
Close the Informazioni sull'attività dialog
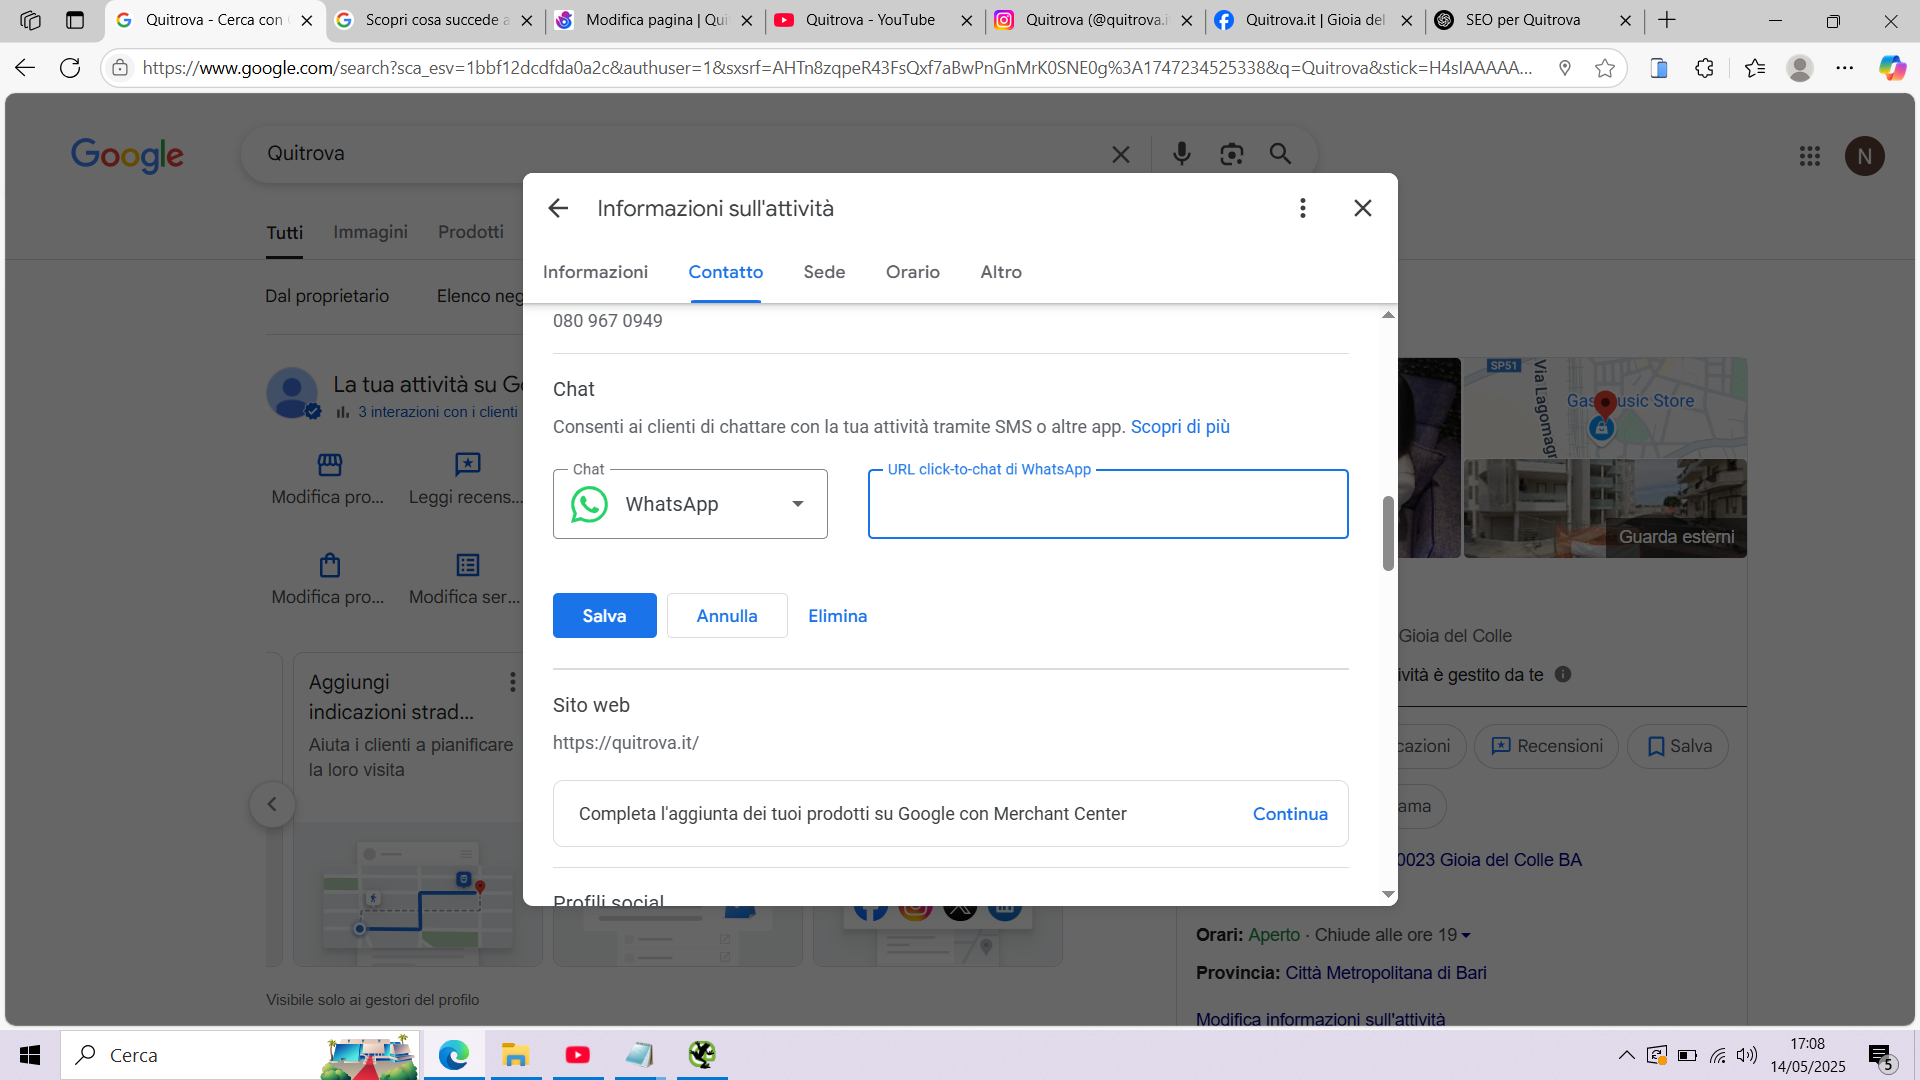click(x=1363, y=208)
